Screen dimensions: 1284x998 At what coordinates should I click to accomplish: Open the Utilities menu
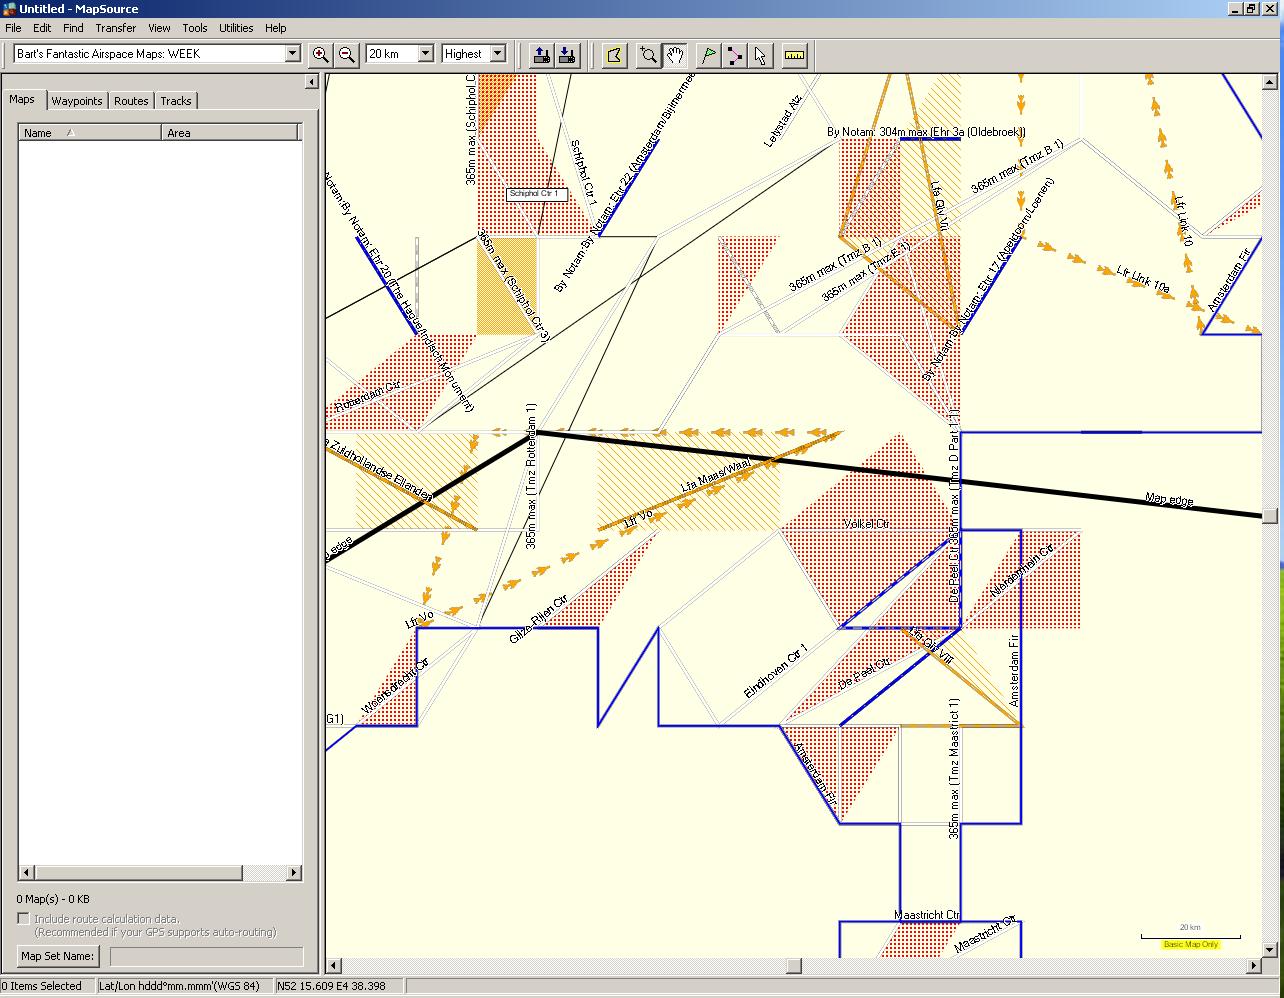236,28
